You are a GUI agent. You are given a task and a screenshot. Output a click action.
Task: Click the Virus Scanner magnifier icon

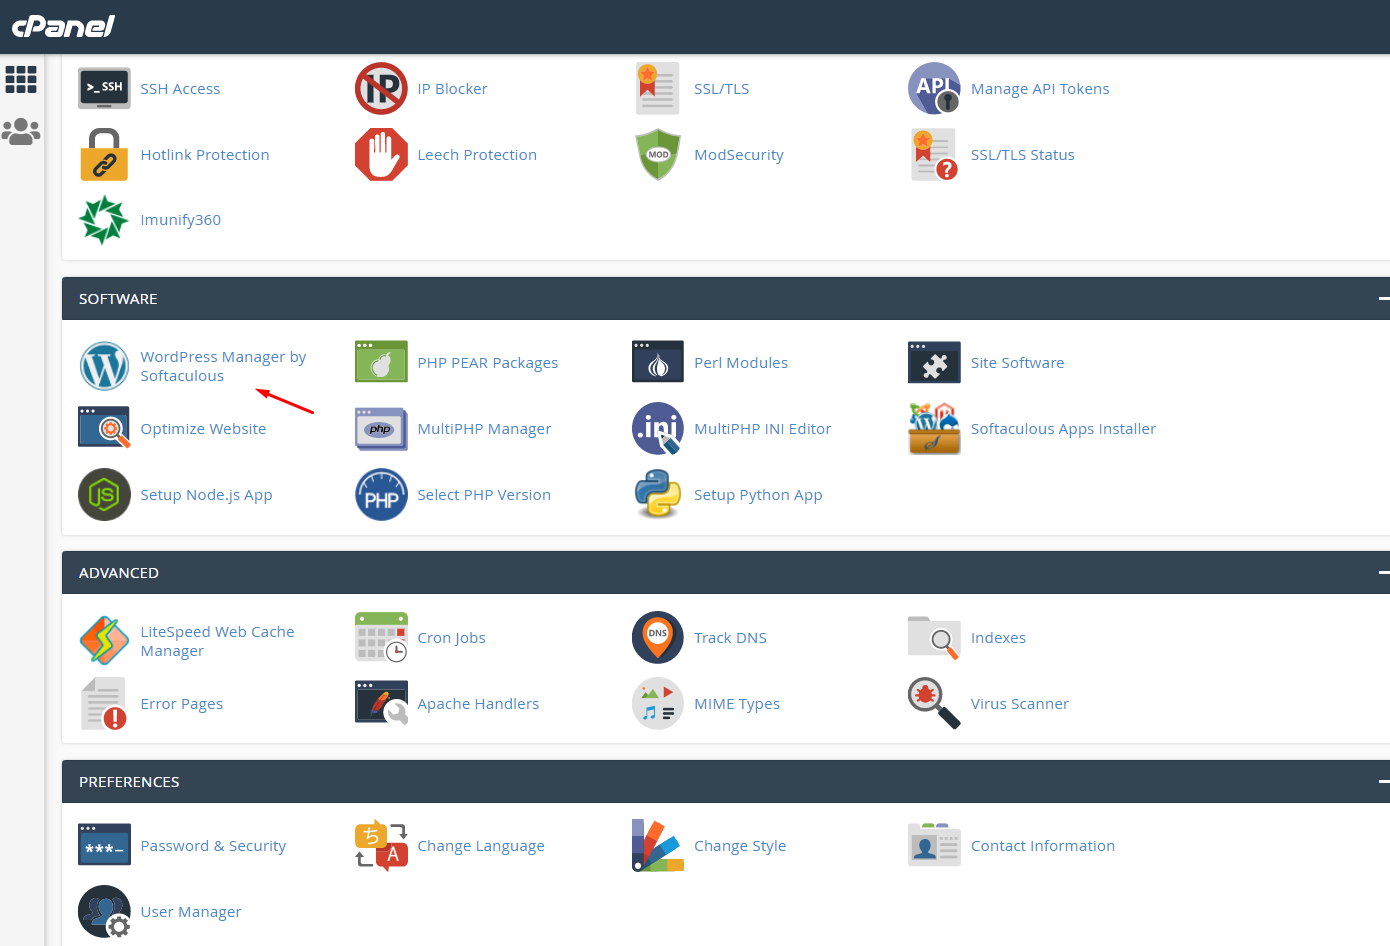pos(934,704)
